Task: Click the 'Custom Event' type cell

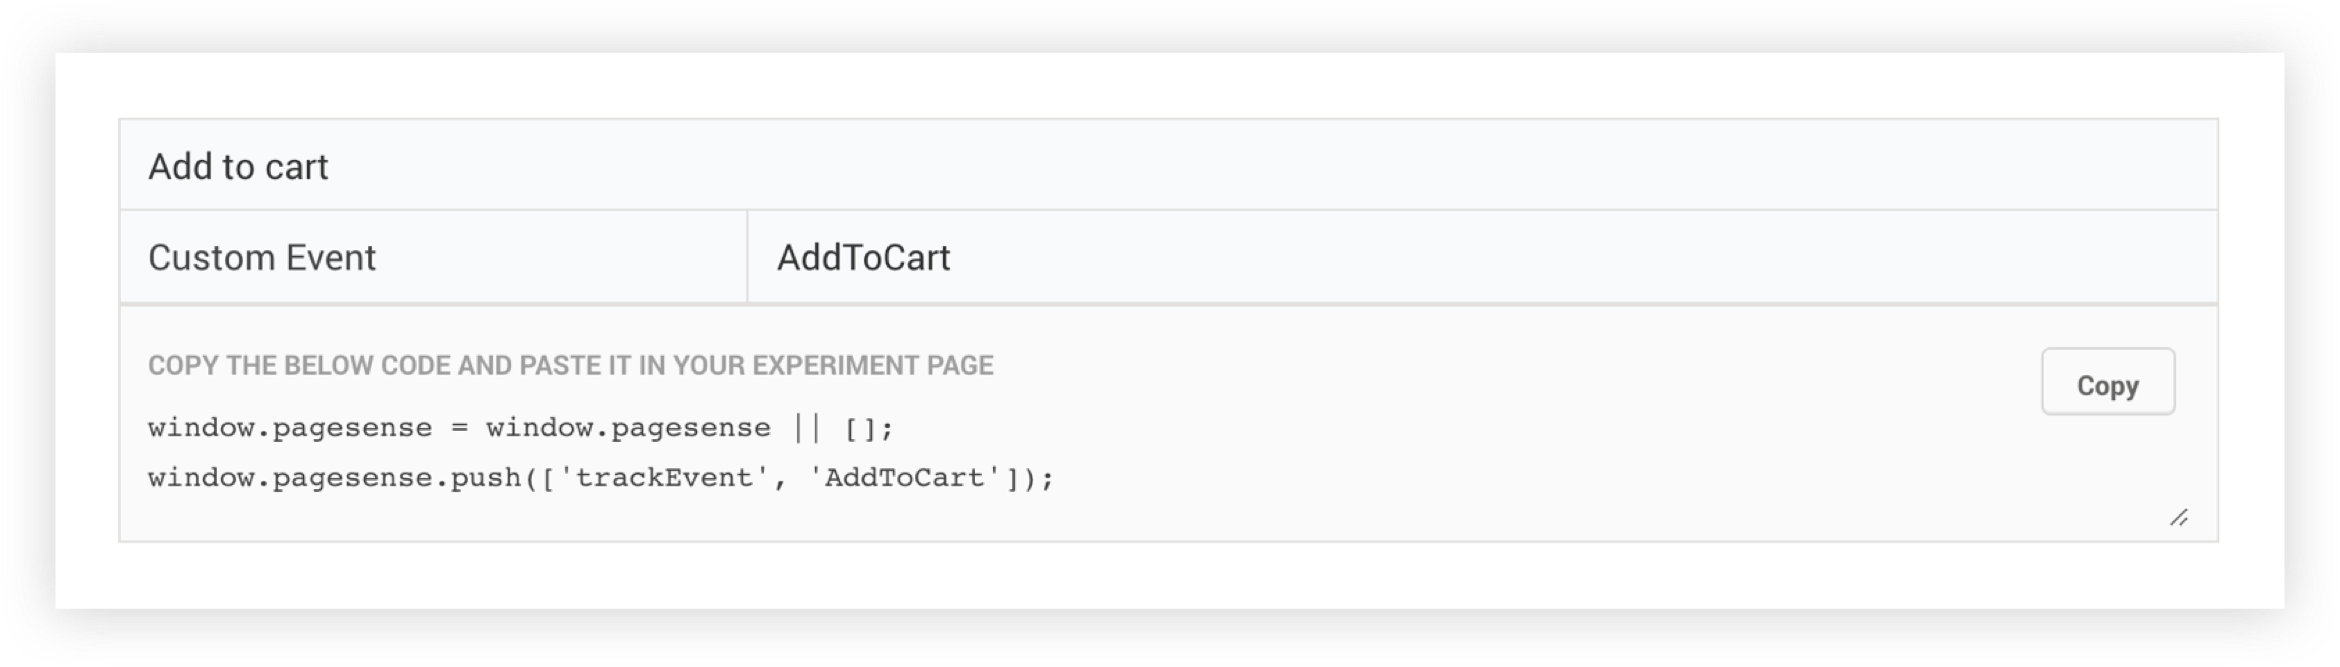Action: tap(262, 258)
